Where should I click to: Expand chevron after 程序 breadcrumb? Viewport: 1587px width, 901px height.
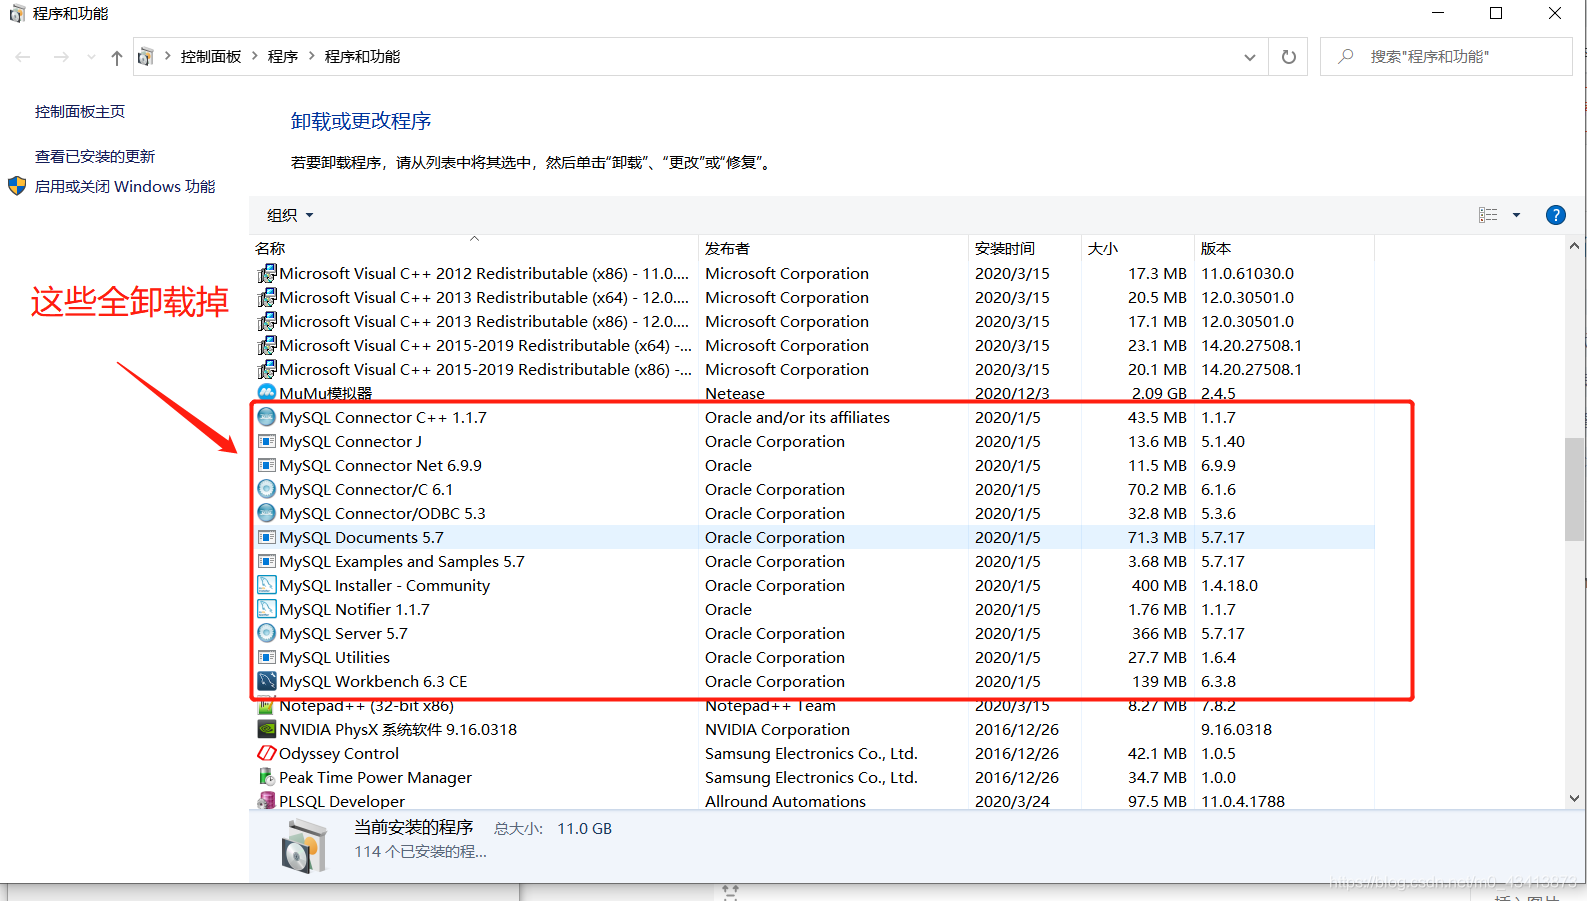[x=311, y=56]
